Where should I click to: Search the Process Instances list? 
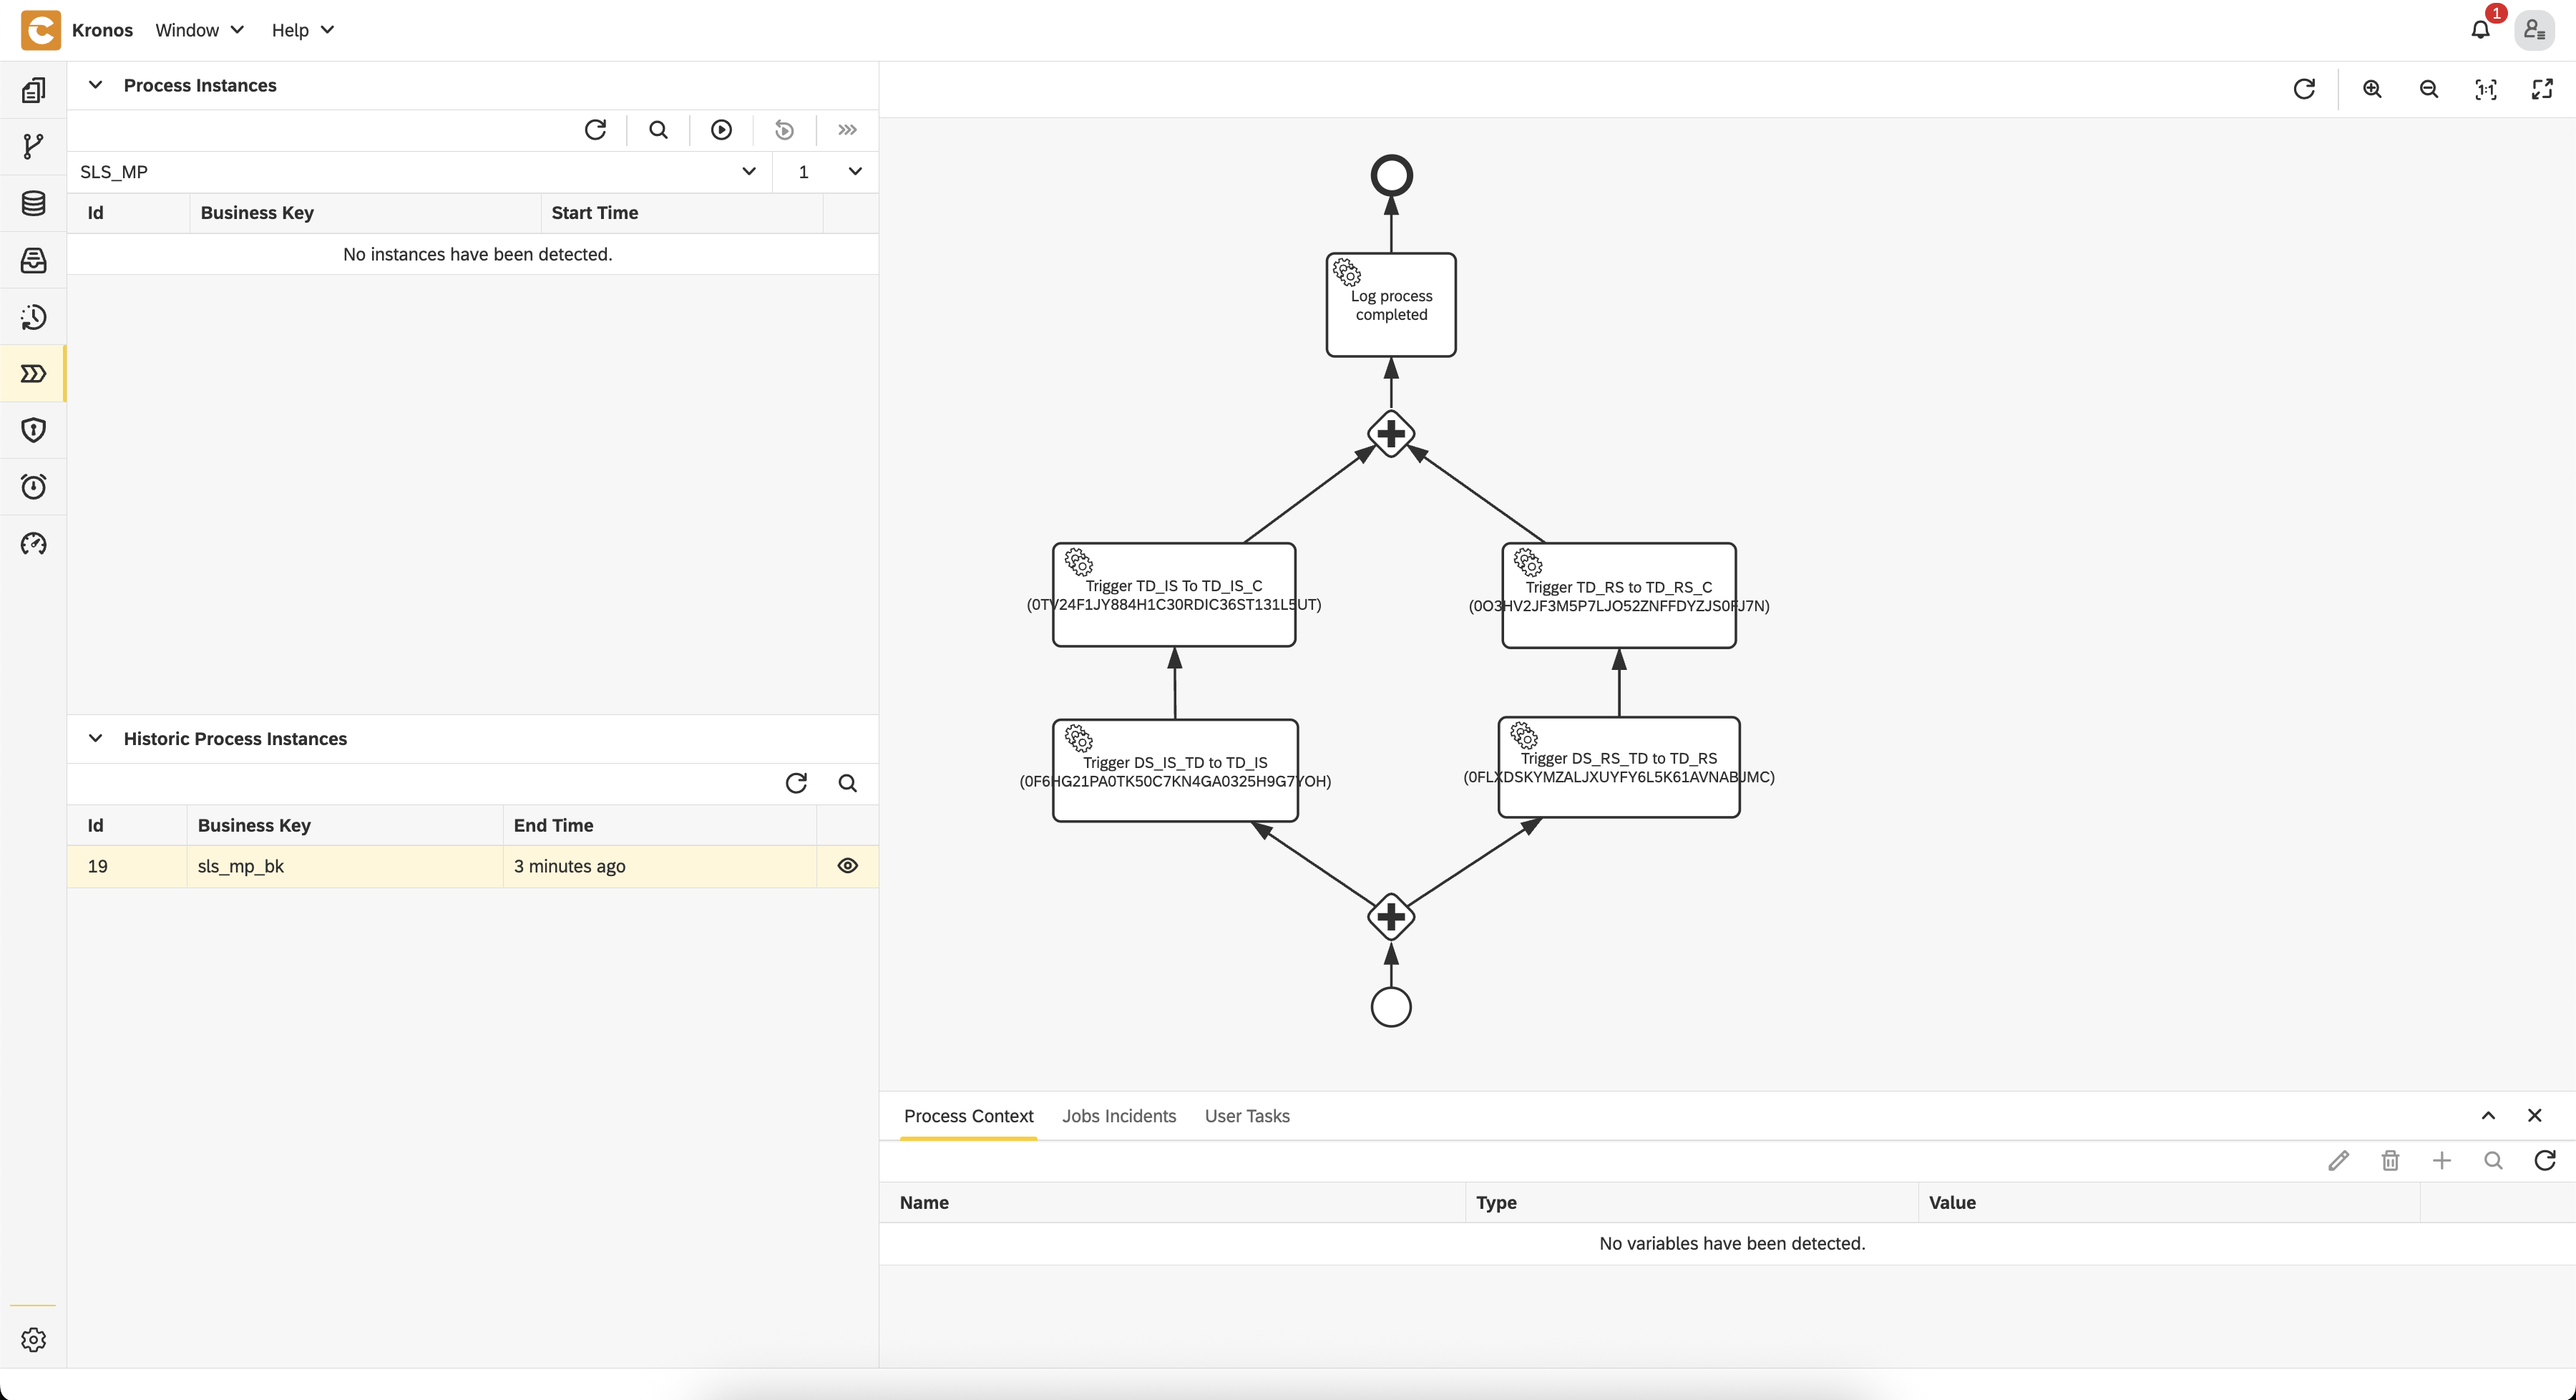click(x=658, y=129)
